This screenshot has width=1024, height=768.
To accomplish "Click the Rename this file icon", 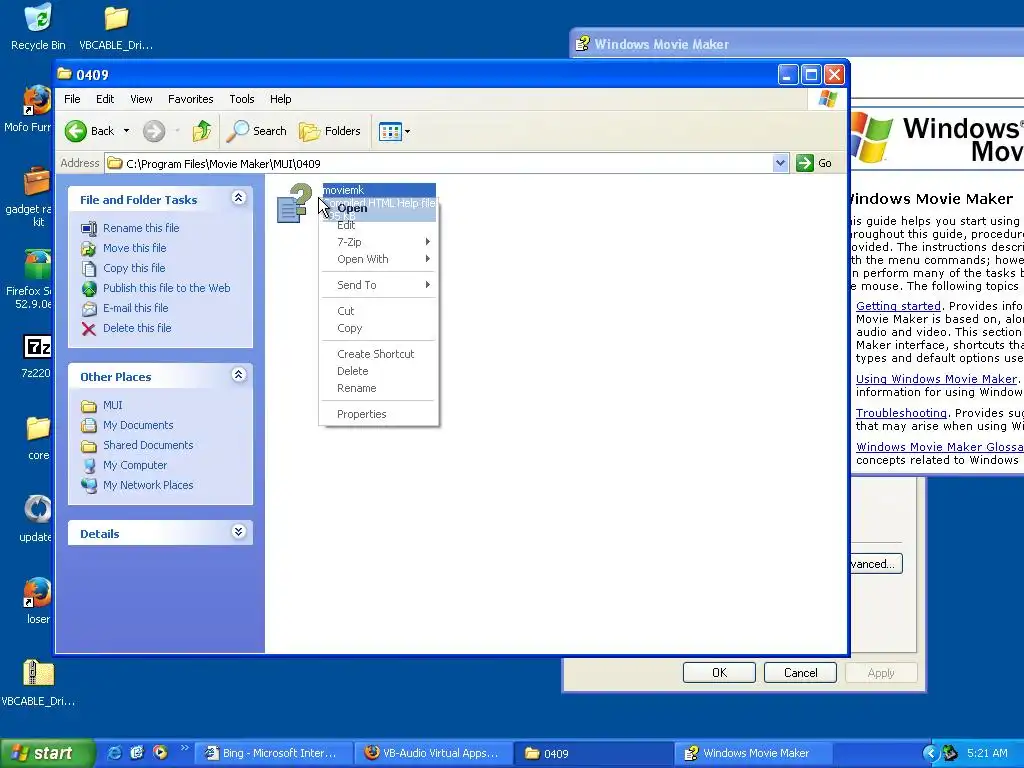I will (89, 228).
